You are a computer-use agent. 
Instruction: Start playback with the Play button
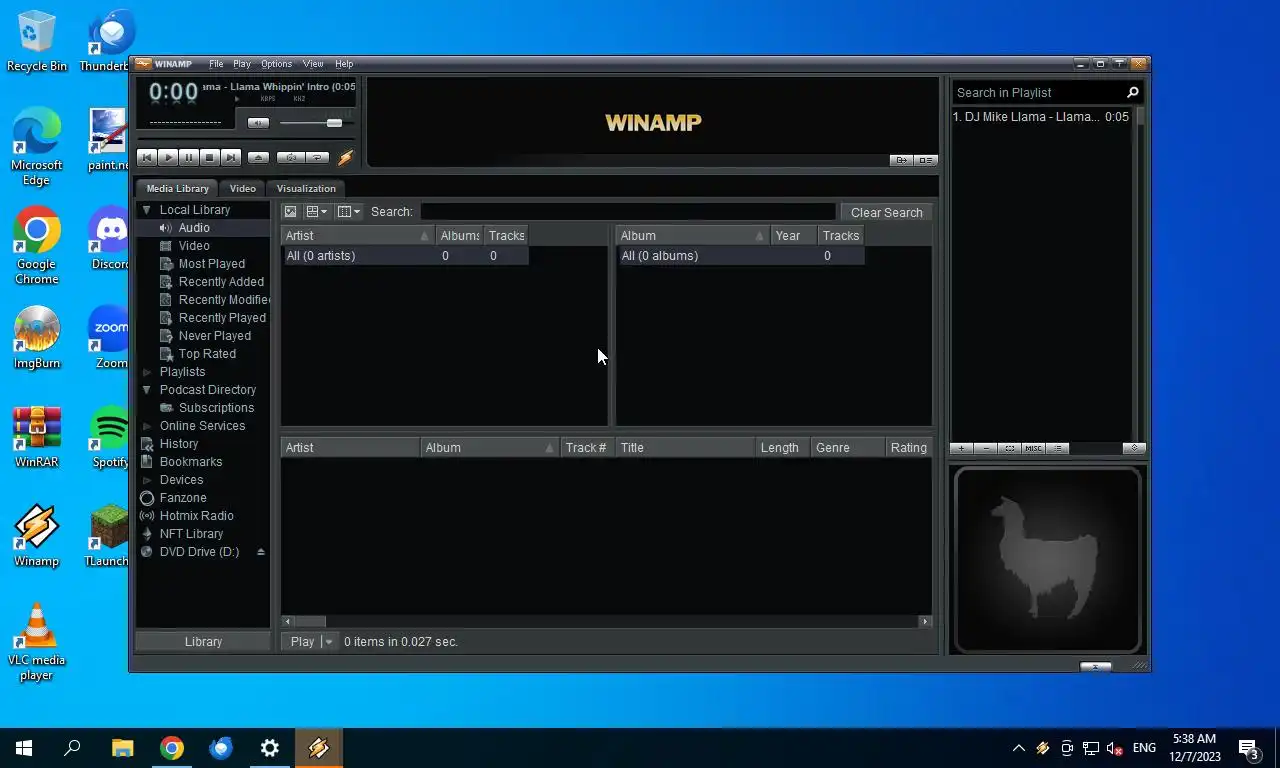[168, 157]
